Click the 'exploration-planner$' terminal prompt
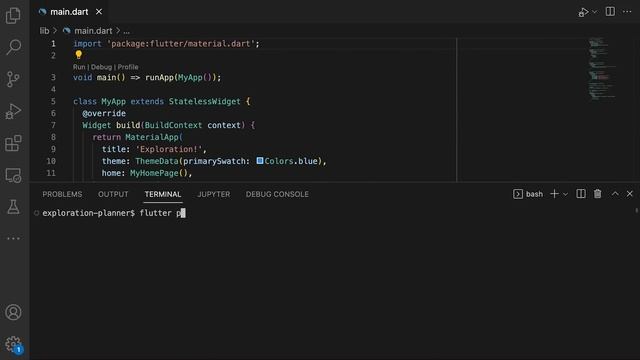Image resolution: width=640 pixels, height=360 pixels. pos(89,213)
